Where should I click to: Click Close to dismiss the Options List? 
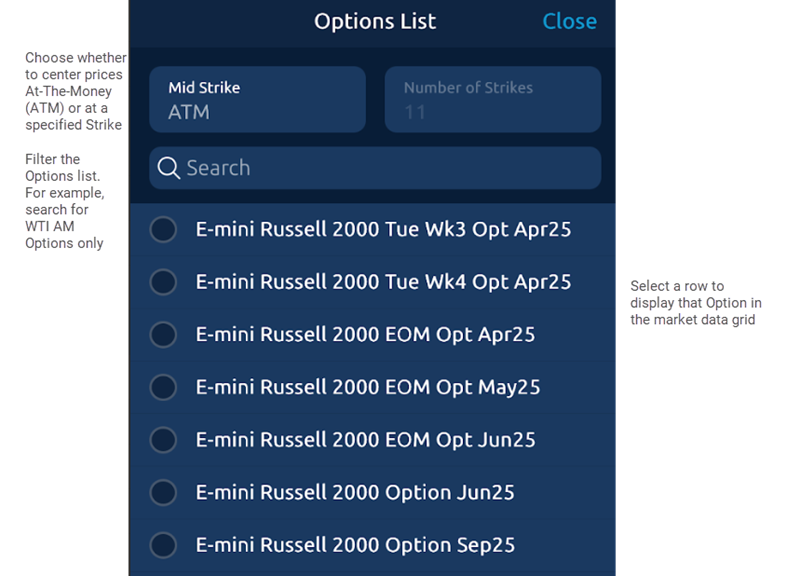click(569, 21)
